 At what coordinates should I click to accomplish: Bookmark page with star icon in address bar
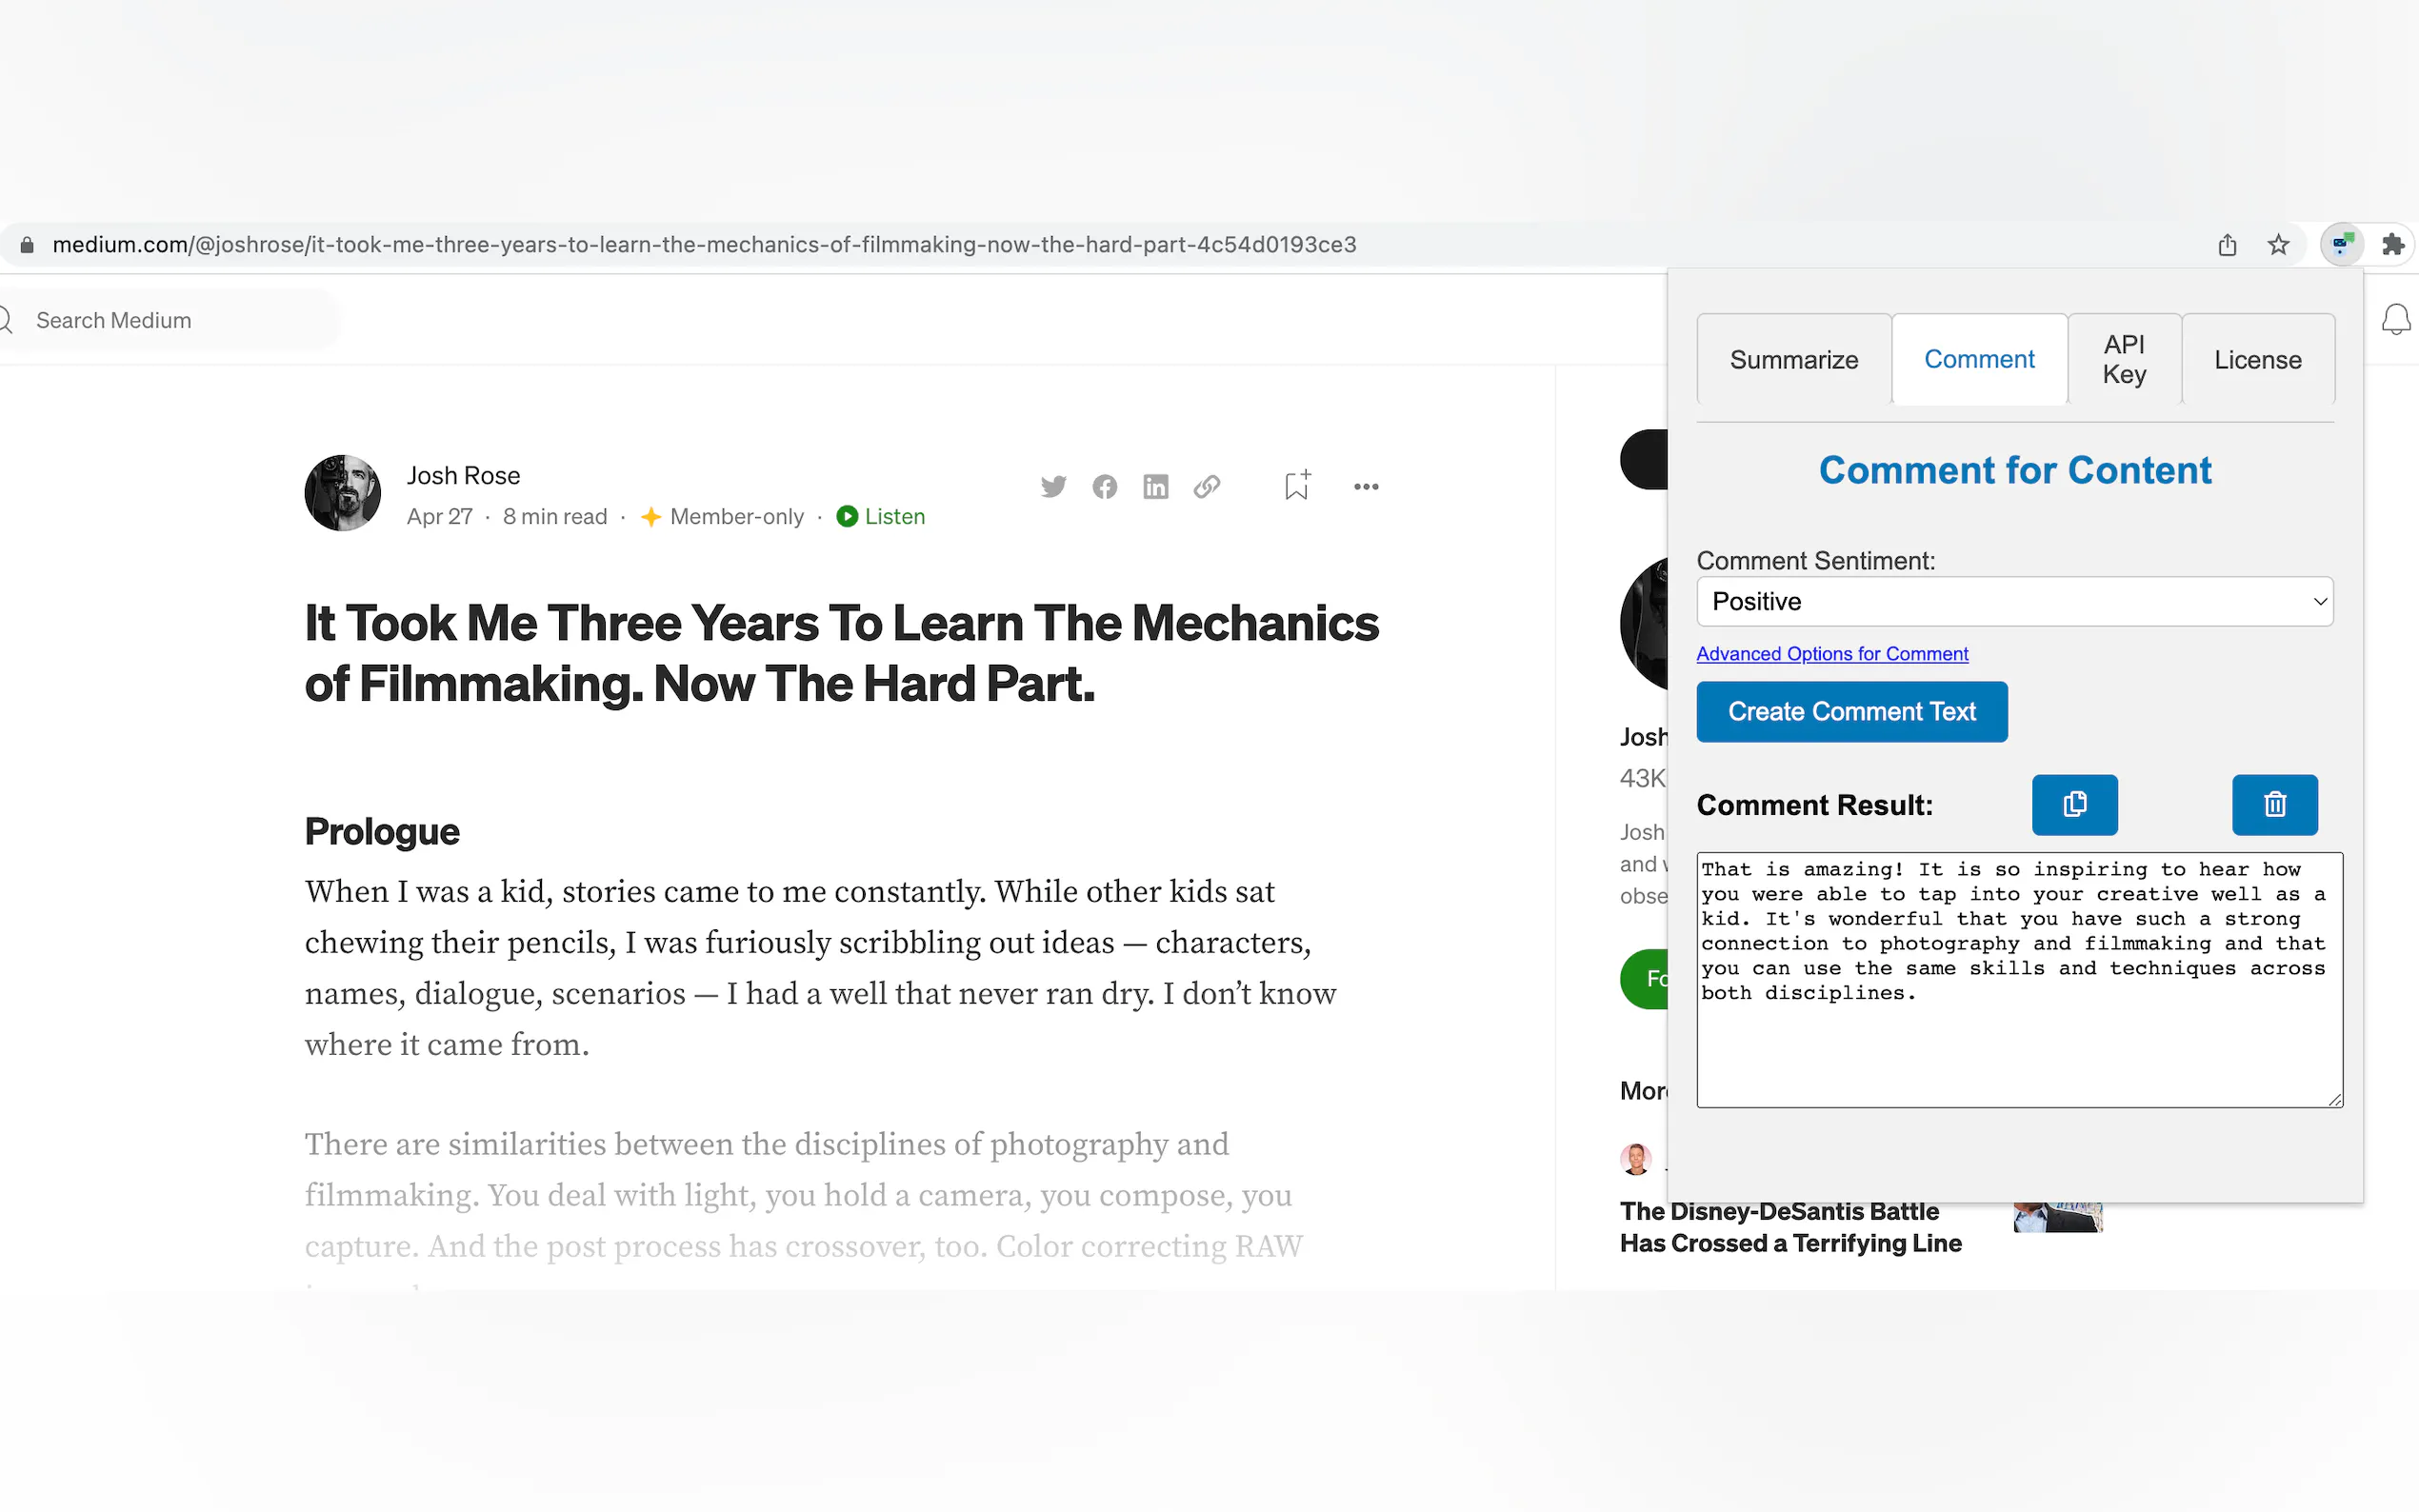coord(2278,245)
